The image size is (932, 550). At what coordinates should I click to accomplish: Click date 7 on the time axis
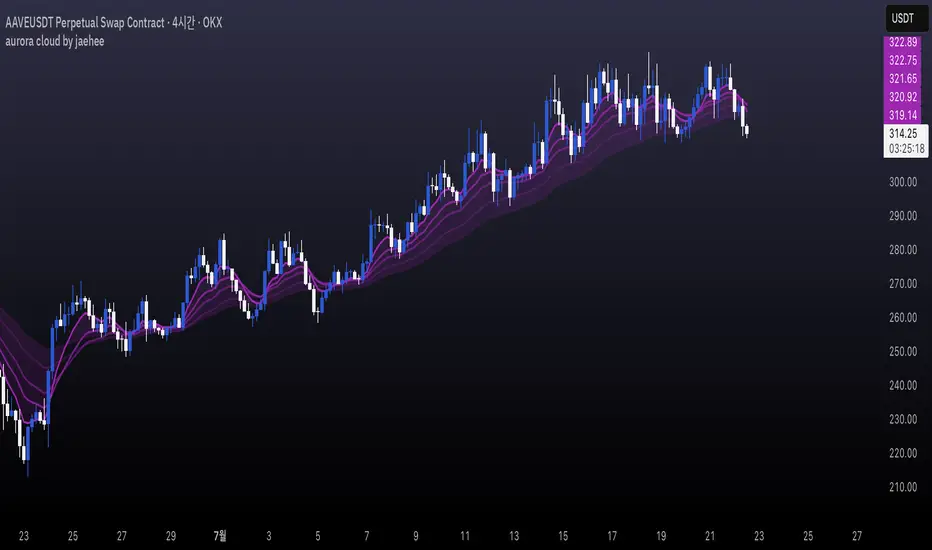pyautogui.click(x=367, y=536)
